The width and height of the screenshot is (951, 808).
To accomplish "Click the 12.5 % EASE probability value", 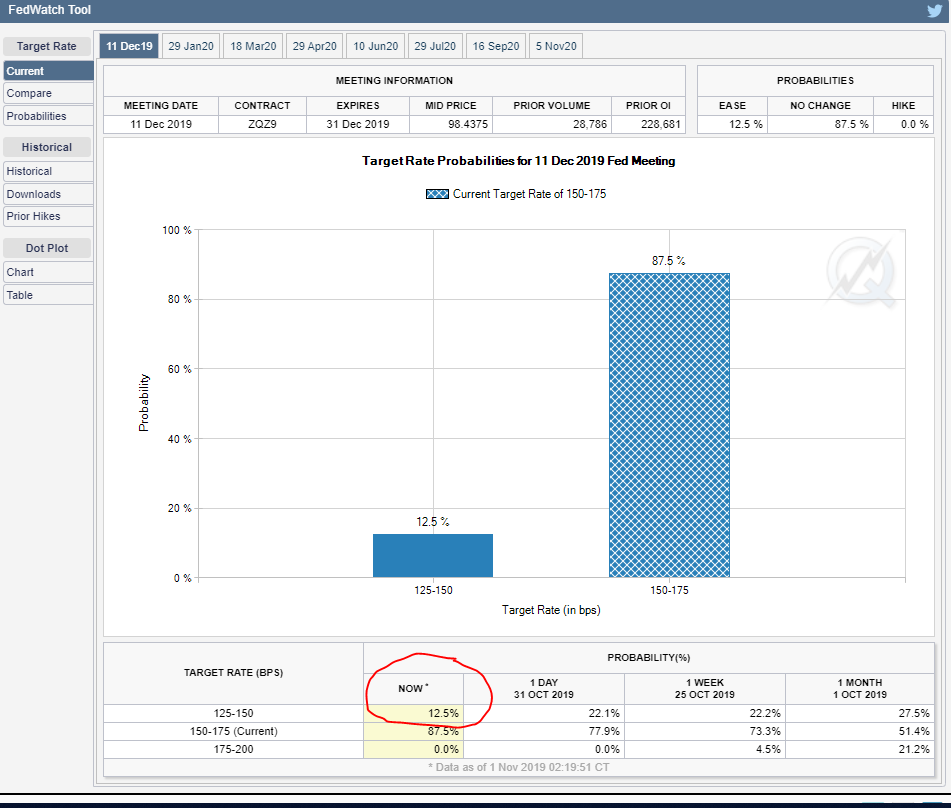I will [745, 124].
